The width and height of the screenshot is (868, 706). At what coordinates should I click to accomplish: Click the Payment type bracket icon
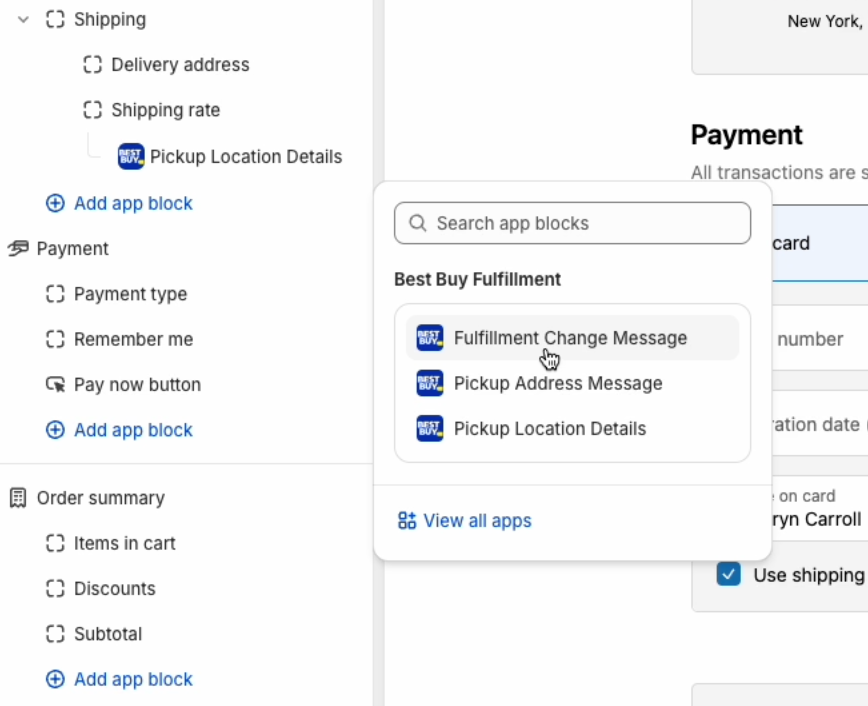55,294
